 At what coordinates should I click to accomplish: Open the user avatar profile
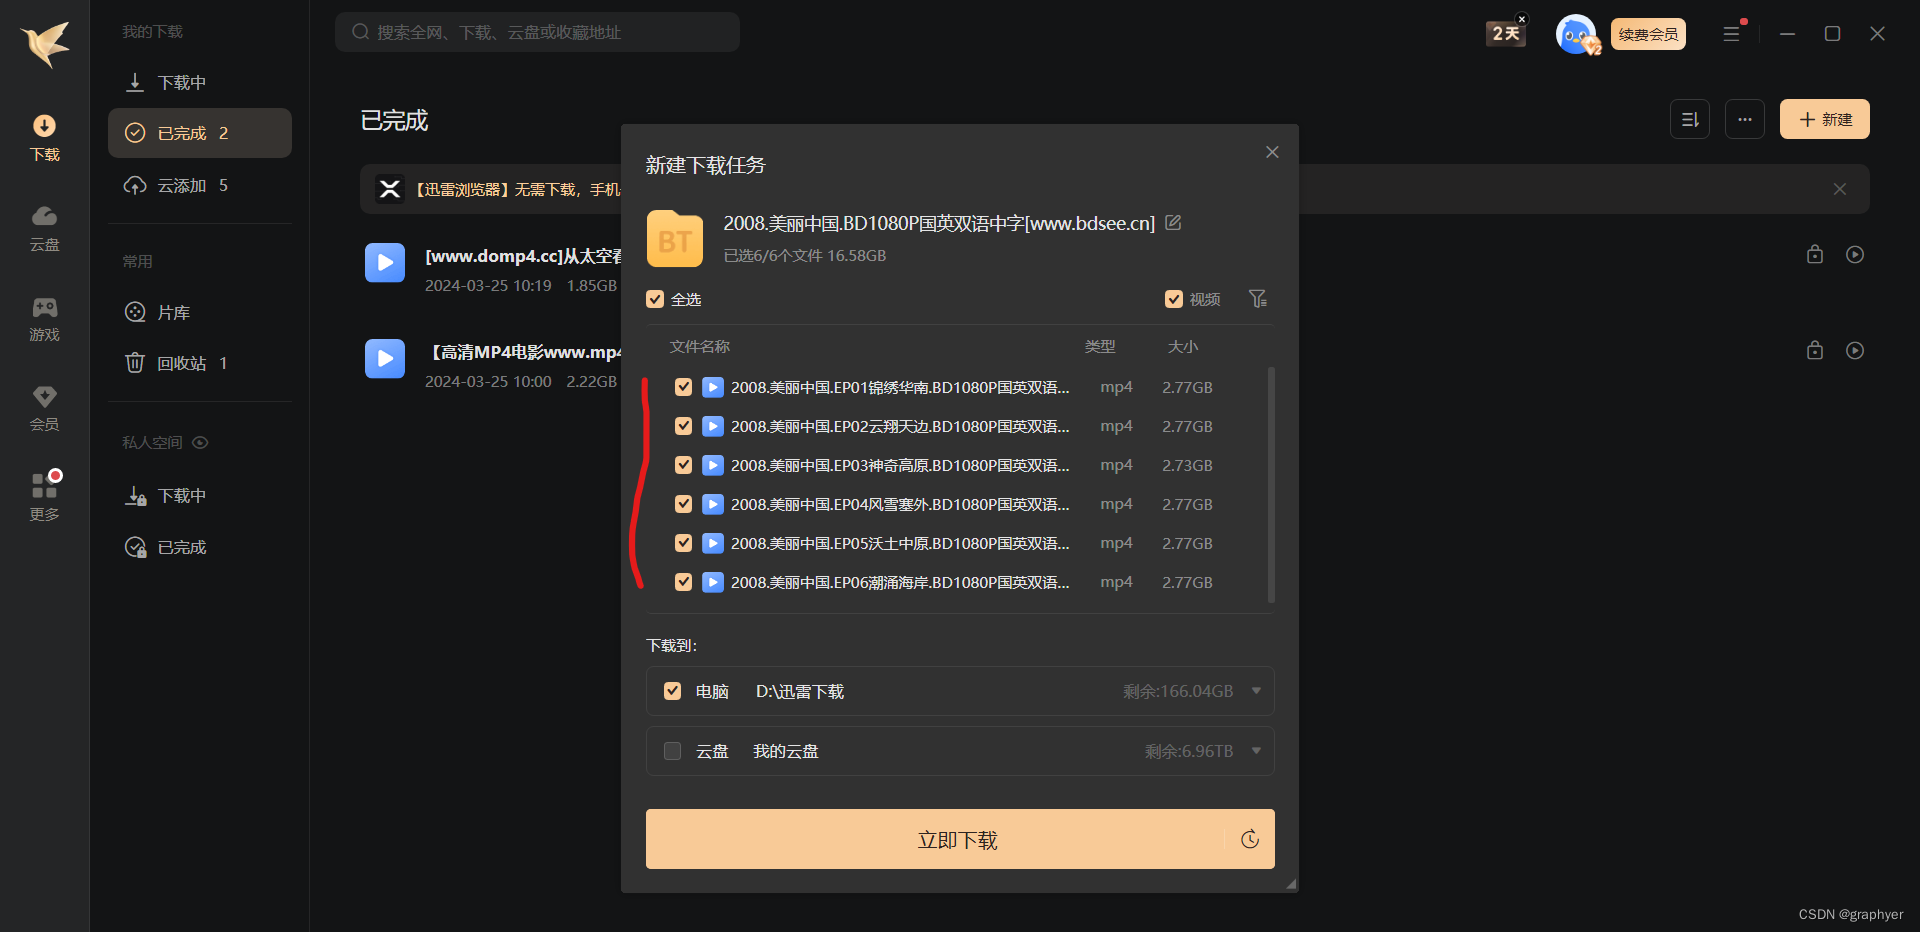[1577, 34]
